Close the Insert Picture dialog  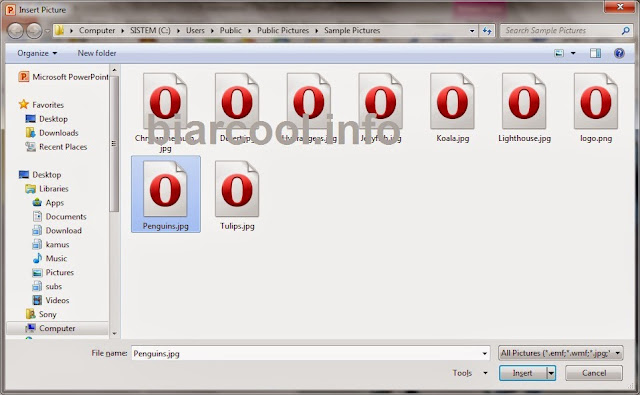[620, 7]
